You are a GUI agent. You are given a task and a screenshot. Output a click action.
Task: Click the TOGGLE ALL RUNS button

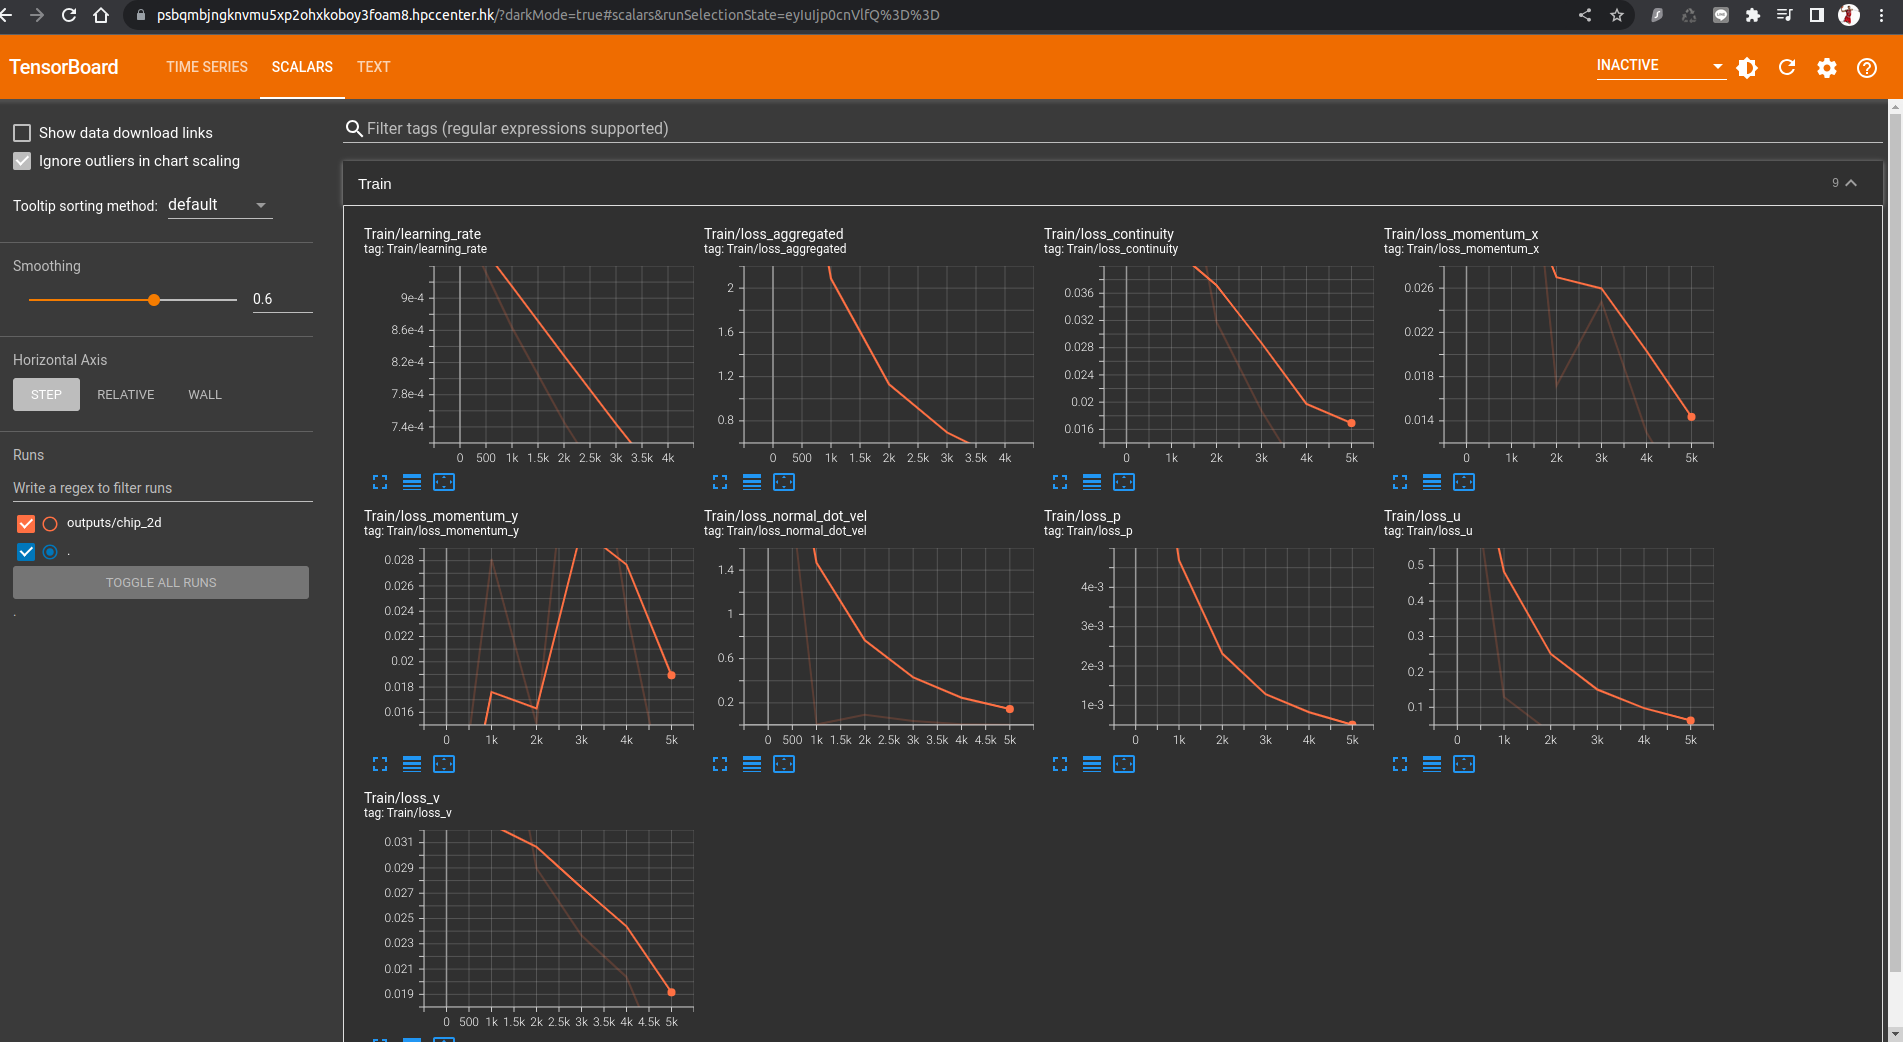161,583
